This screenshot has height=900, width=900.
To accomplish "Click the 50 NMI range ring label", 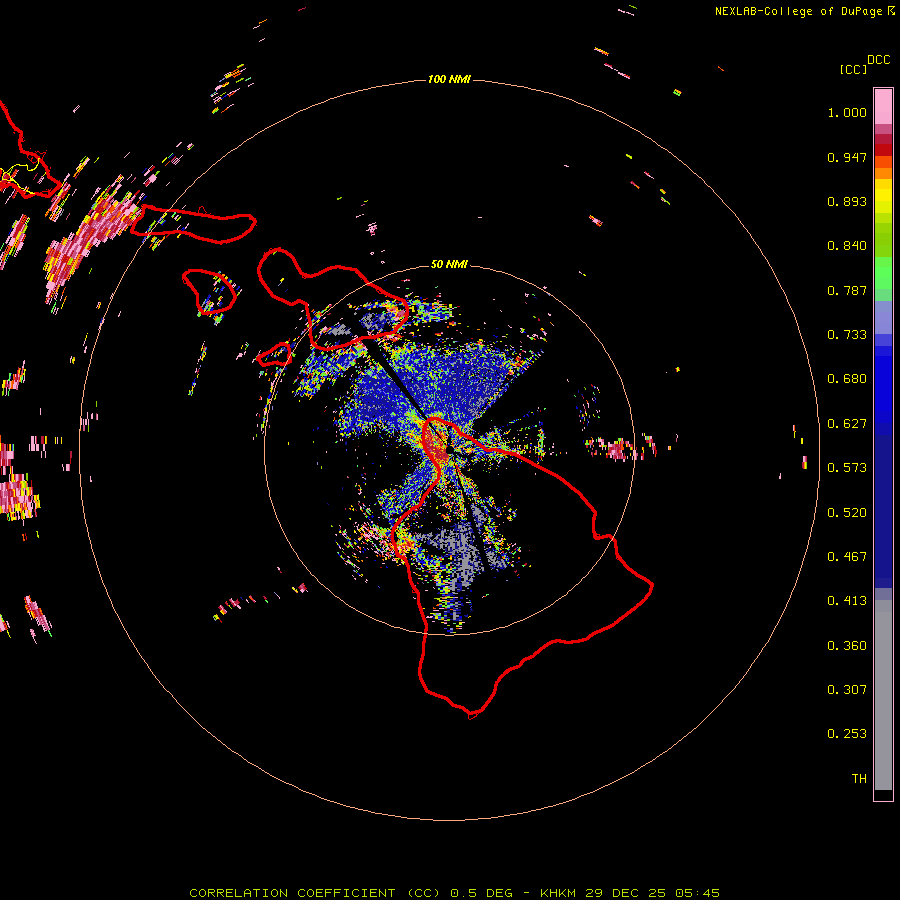I will click(449, 264).
